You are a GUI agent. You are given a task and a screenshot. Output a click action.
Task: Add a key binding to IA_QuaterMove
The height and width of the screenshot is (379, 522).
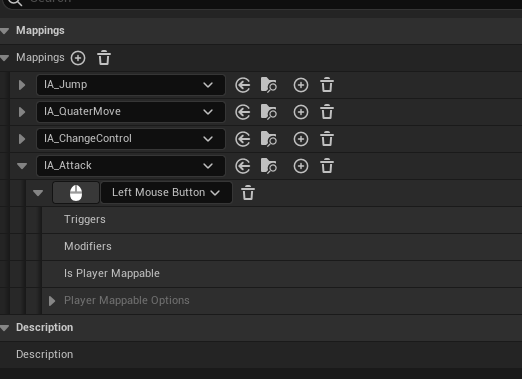[301, 112]
